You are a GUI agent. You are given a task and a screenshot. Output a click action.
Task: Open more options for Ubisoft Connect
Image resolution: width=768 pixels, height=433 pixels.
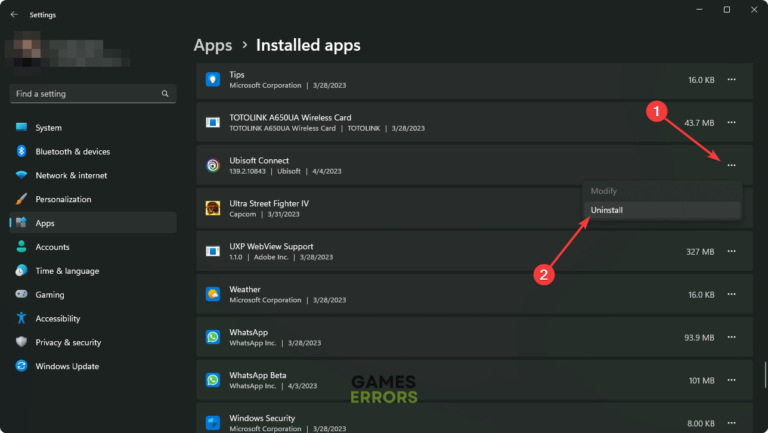[x=732, y=165]
